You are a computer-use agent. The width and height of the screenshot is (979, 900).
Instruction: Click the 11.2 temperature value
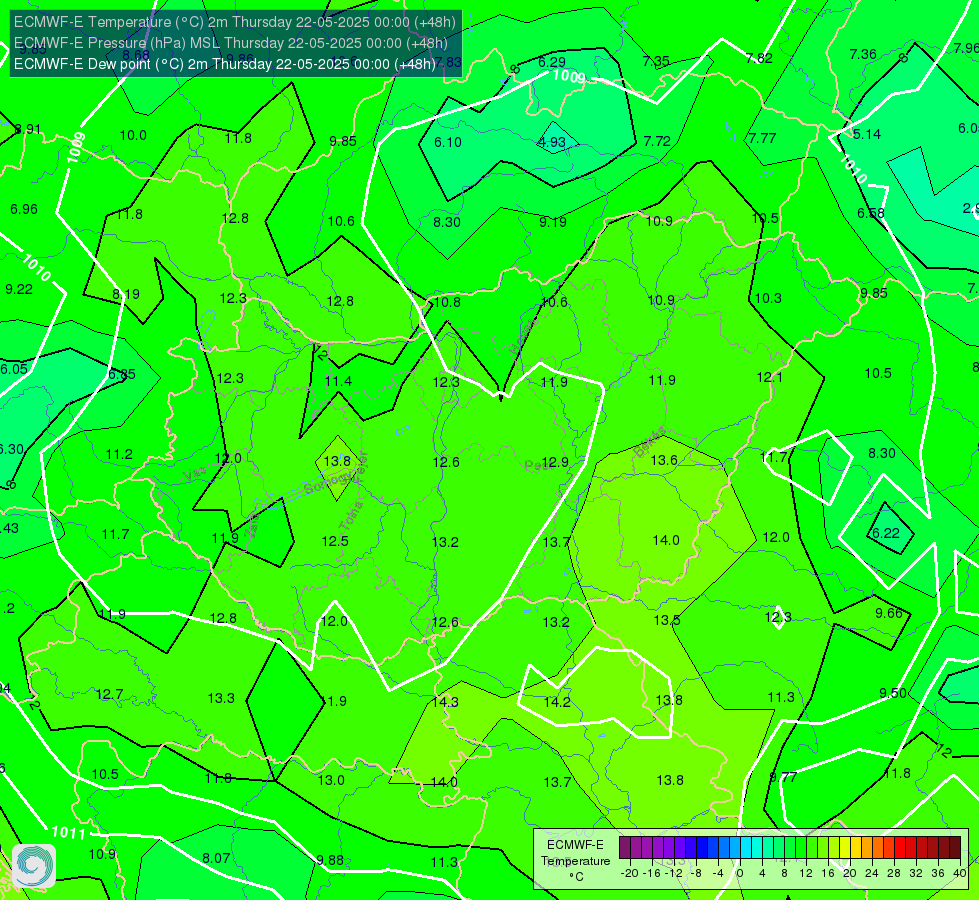click(119, 454)
